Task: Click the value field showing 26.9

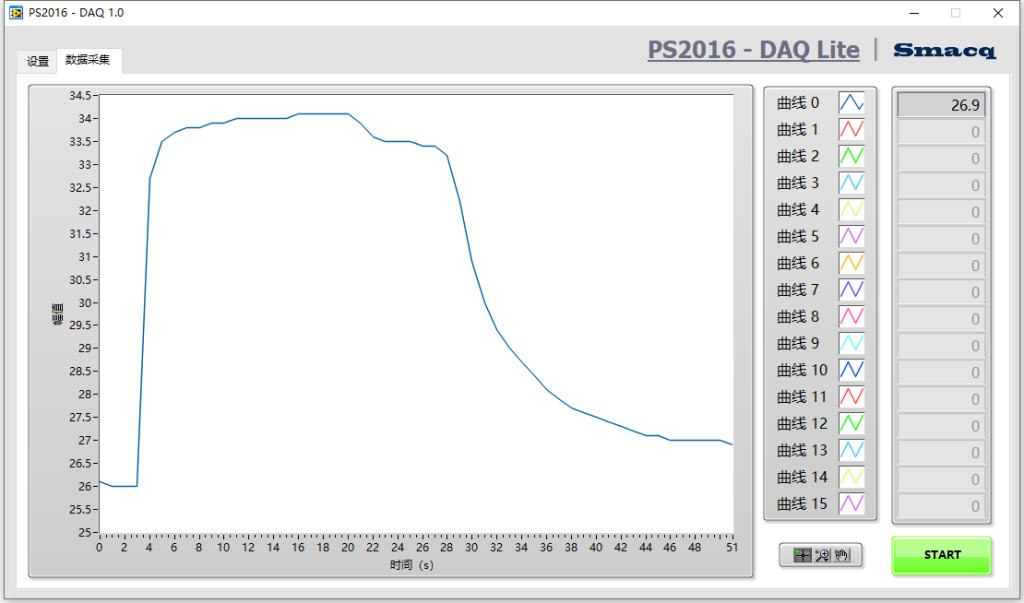Action: (941, 105)
